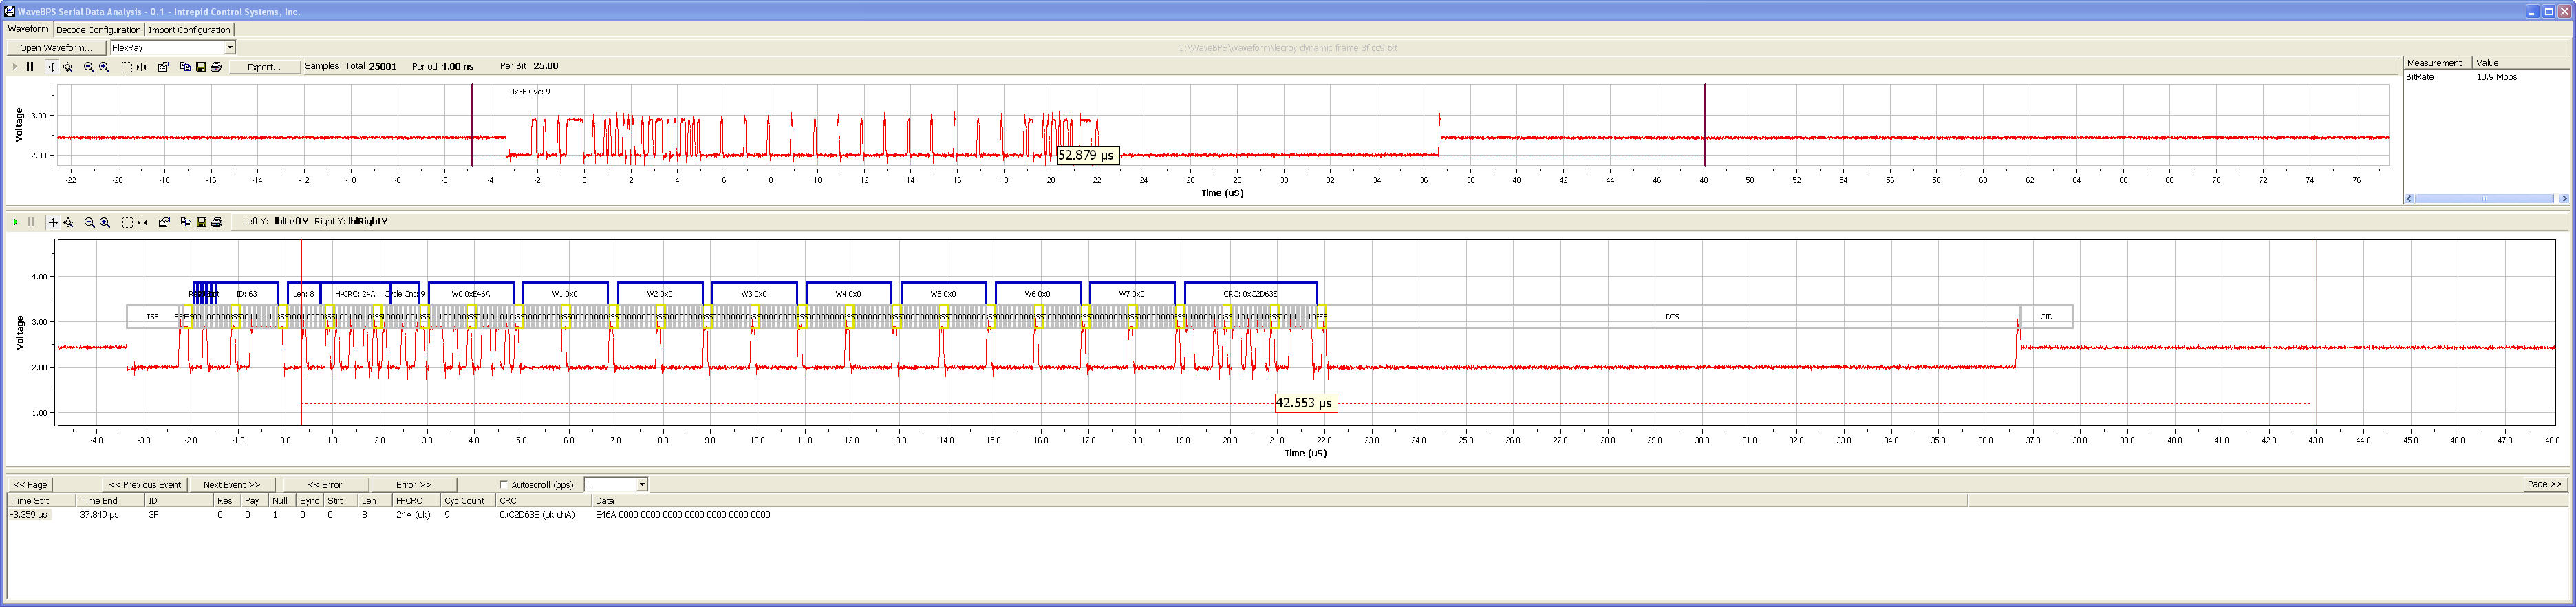This screenshot has height=607, width=2576.
Task: Select pan crosshair tool in upper toolbar
Action: (x=52, y=67)
